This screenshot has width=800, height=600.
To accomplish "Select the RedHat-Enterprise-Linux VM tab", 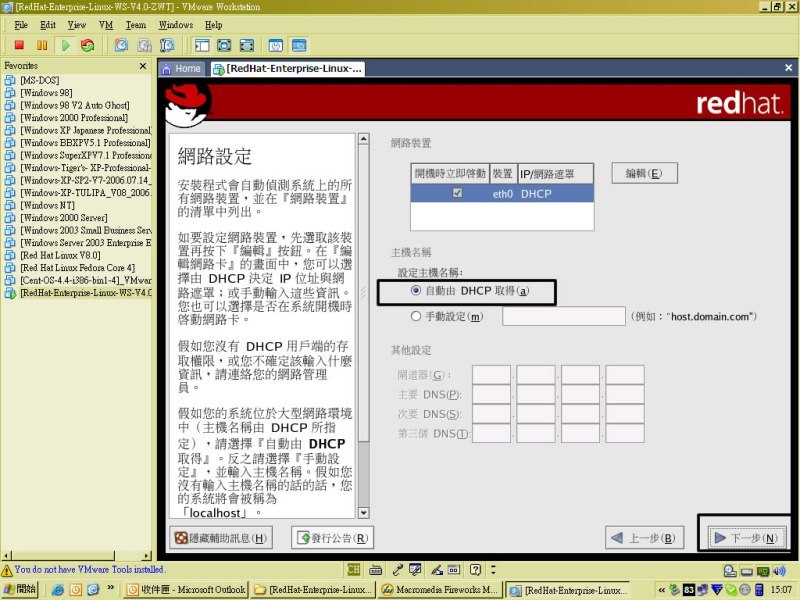I will tap(288, 68).
